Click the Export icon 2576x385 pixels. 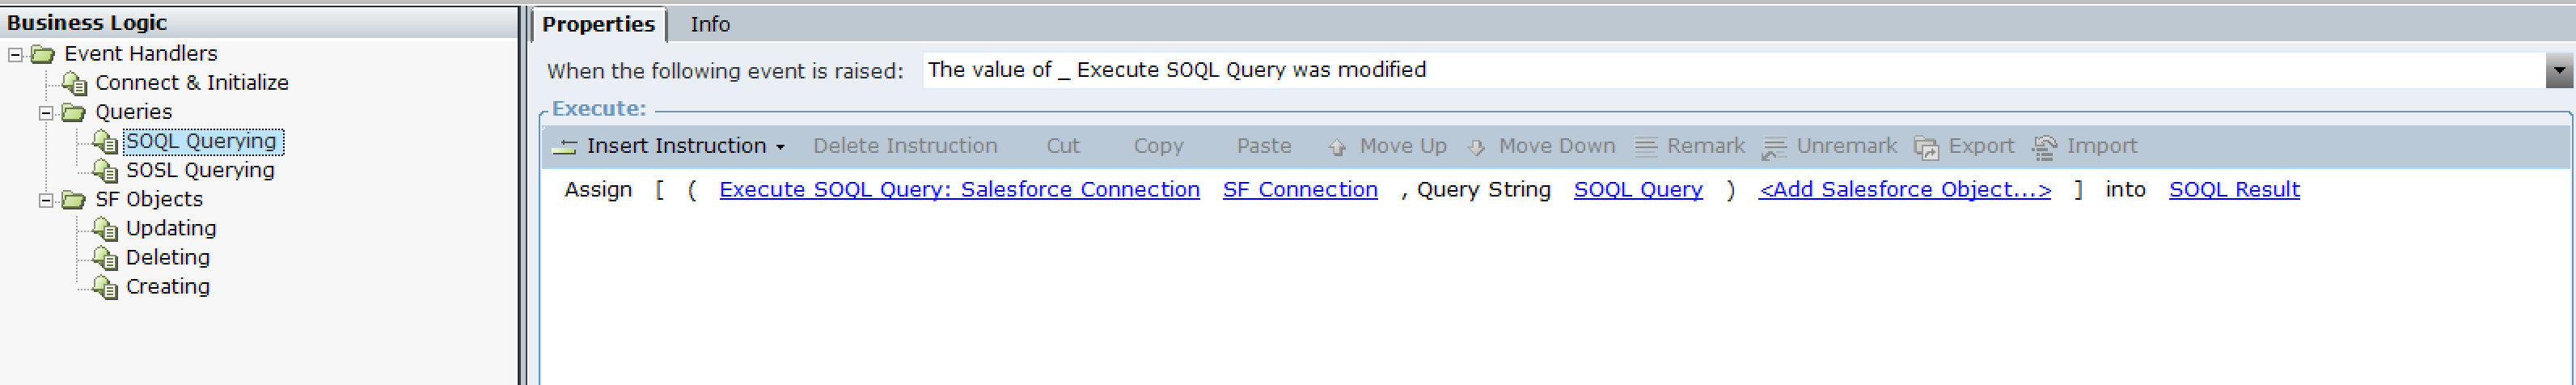[1926, 147]
